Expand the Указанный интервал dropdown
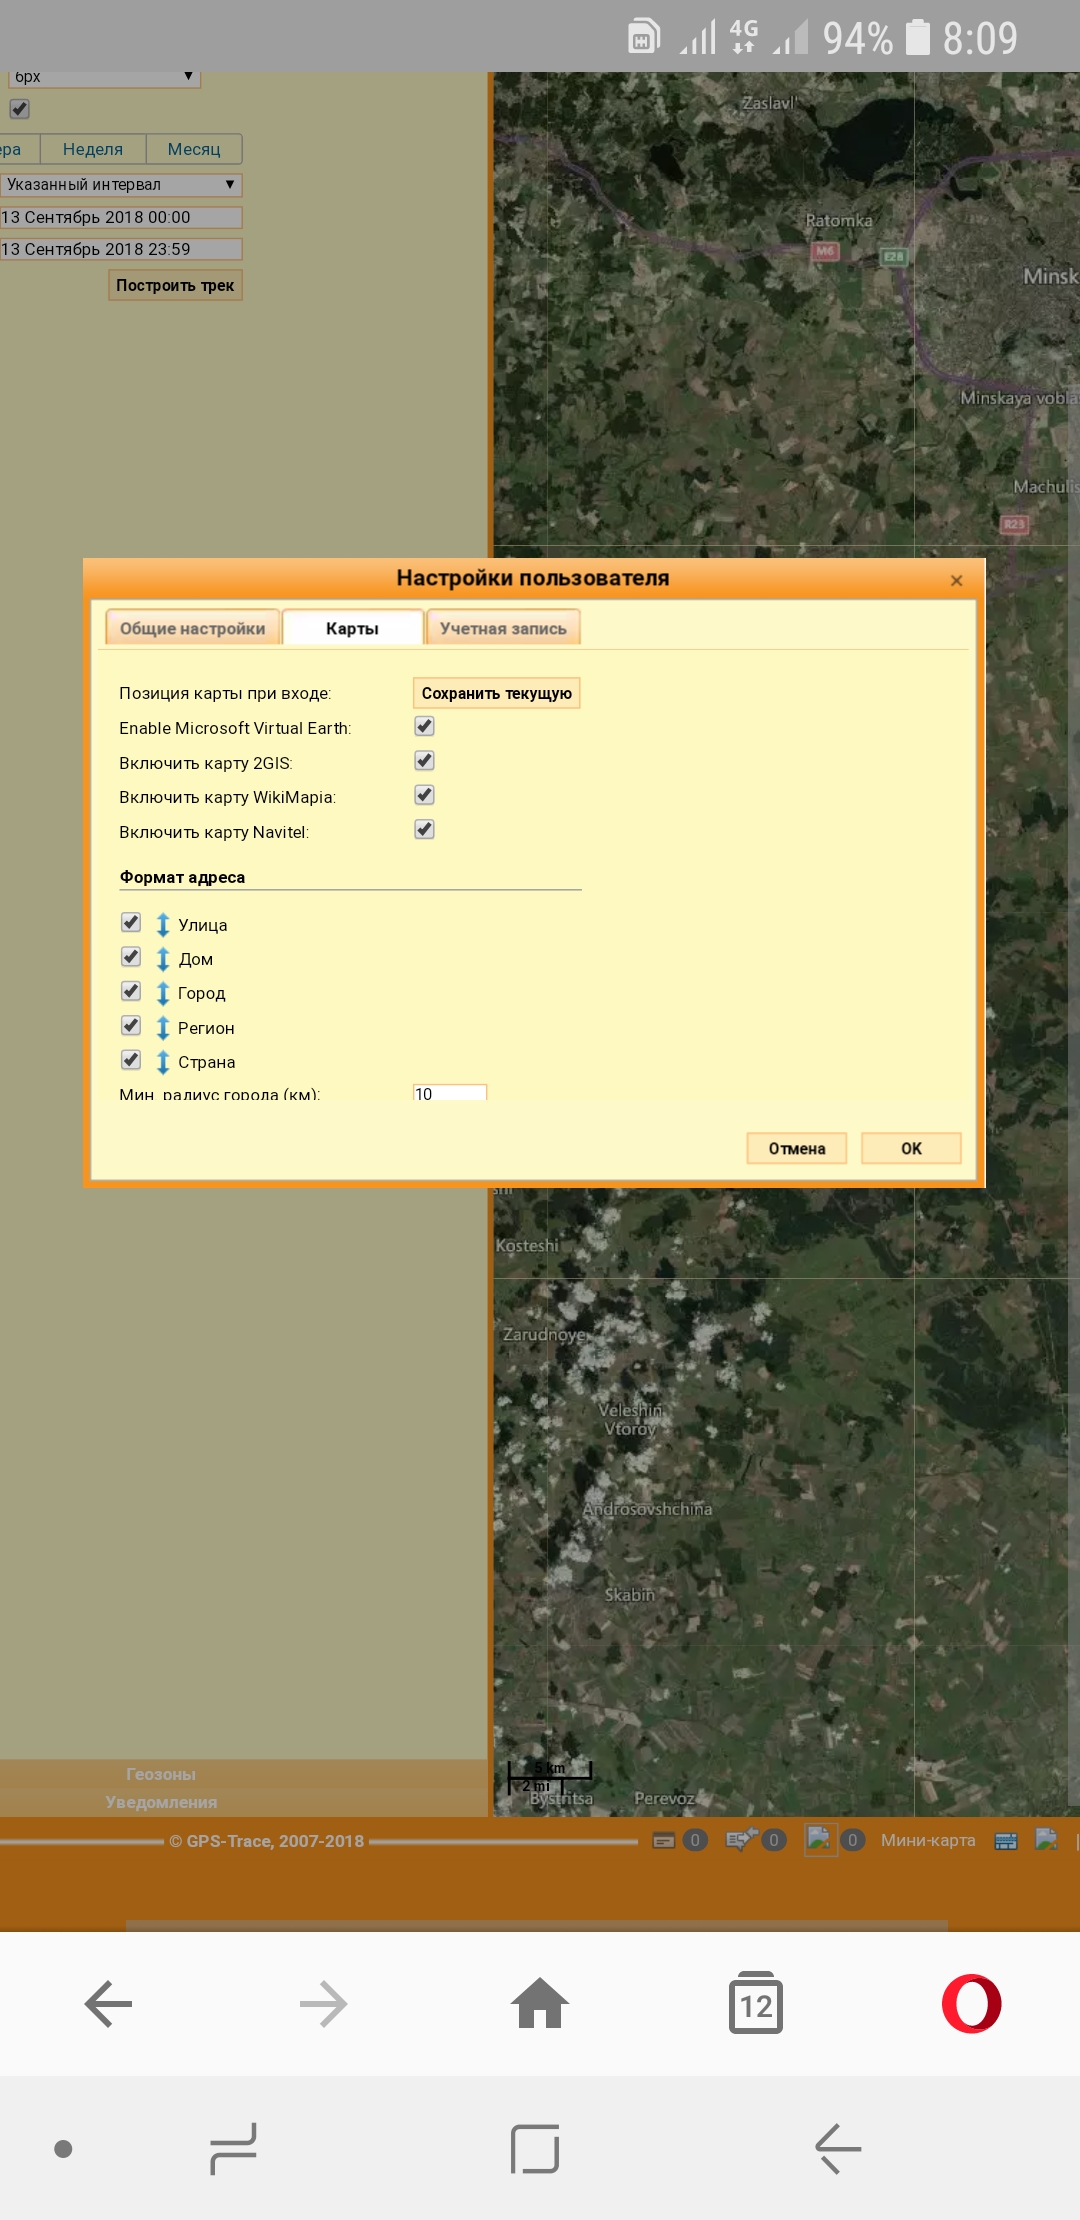 (121, 185)
